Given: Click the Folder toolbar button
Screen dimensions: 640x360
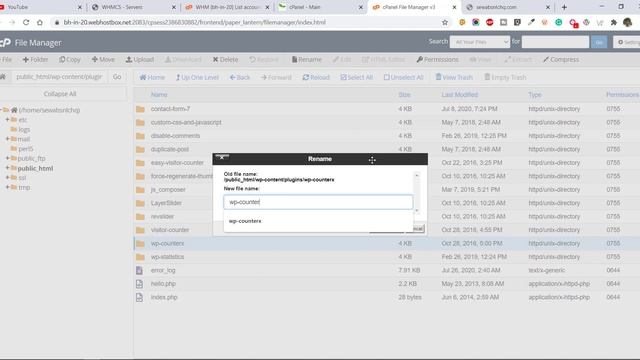Looking at the screenshot, I should tap(36, 60).
